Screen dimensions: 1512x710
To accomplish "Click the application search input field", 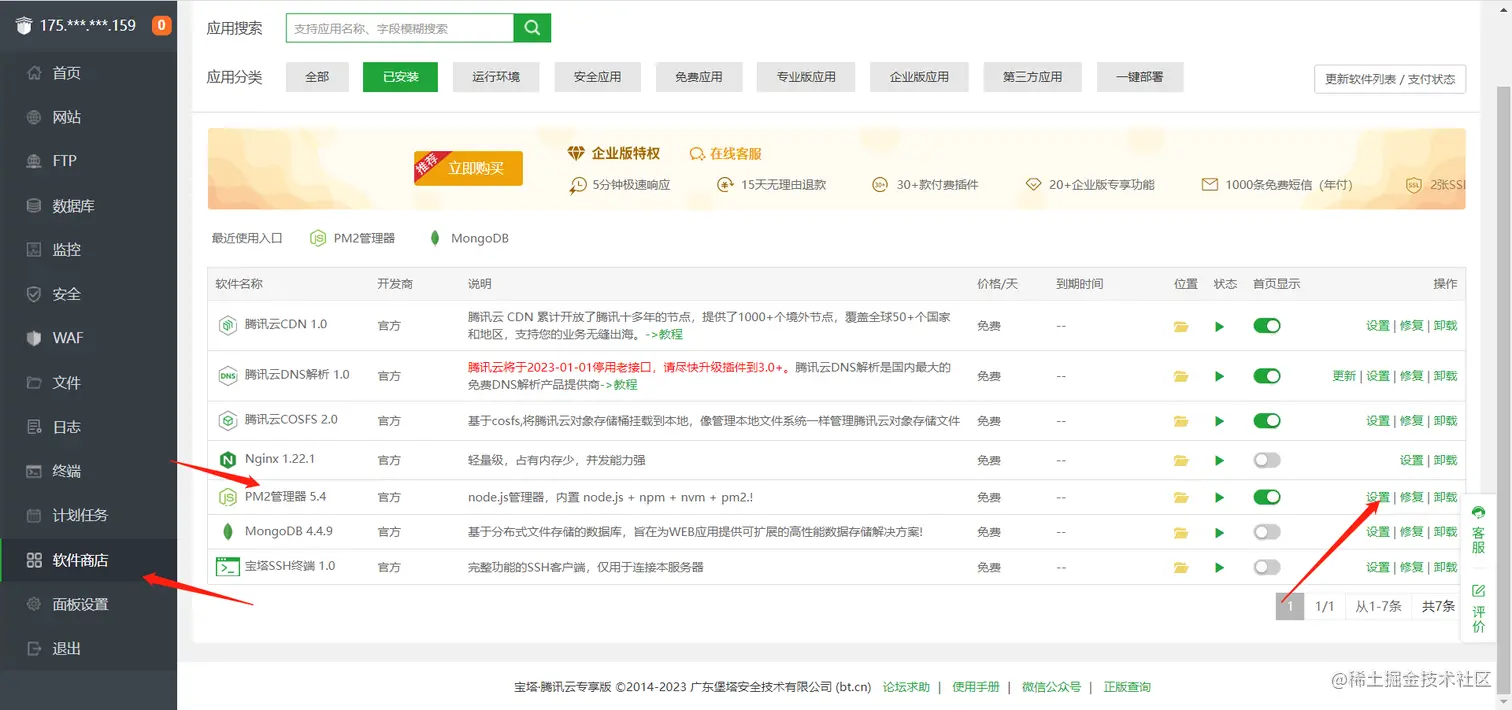I will click(x=400, y=28).
